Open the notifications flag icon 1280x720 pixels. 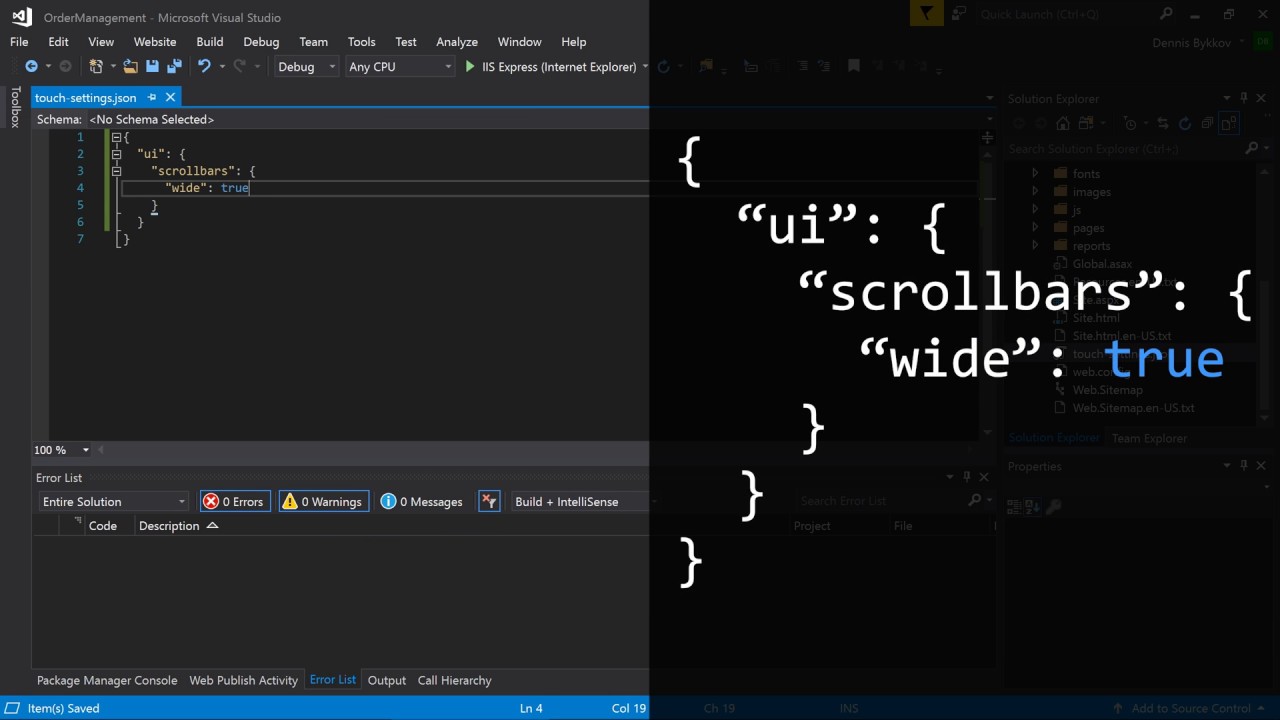point(927,13)
